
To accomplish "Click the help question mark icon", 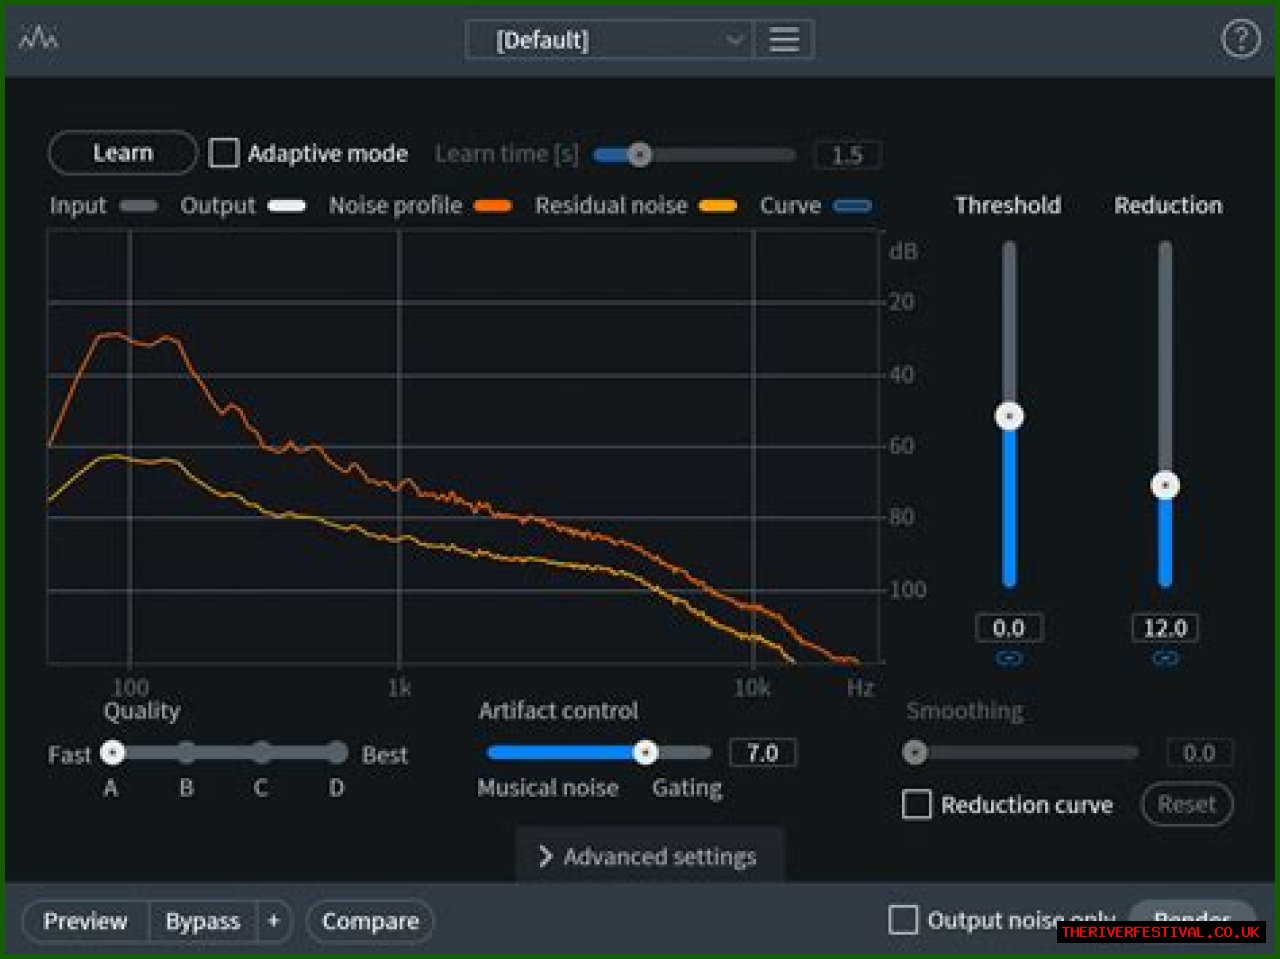I will coord(1240,40).
